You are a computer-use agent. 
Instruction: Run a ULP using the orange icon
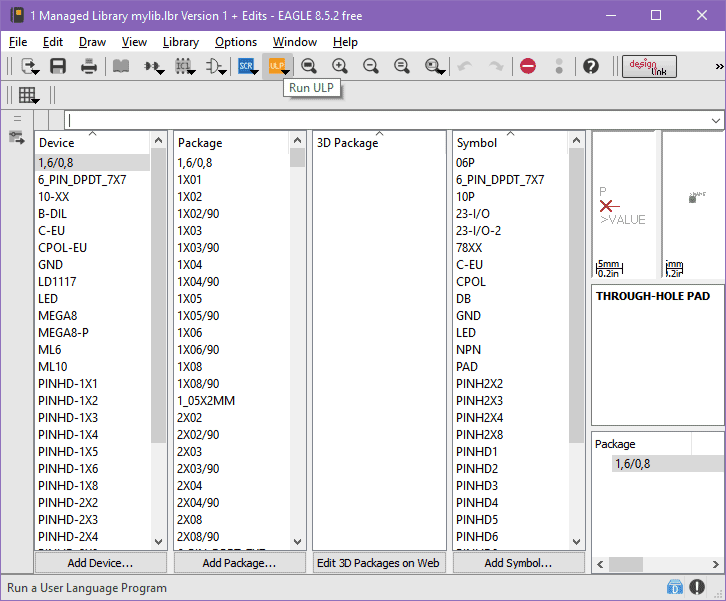point(277,66)
